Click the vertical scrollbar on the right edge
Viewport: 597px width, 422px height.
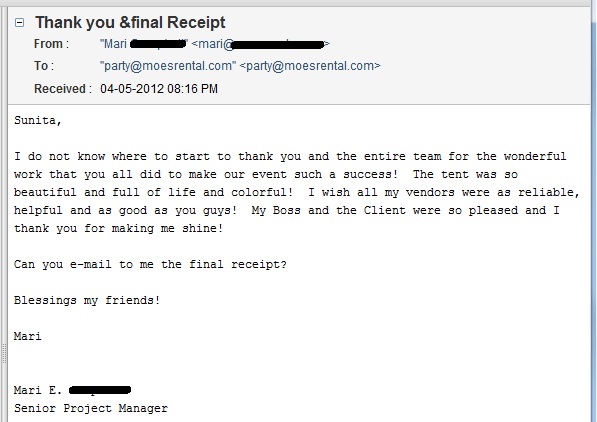click(594, 213)
